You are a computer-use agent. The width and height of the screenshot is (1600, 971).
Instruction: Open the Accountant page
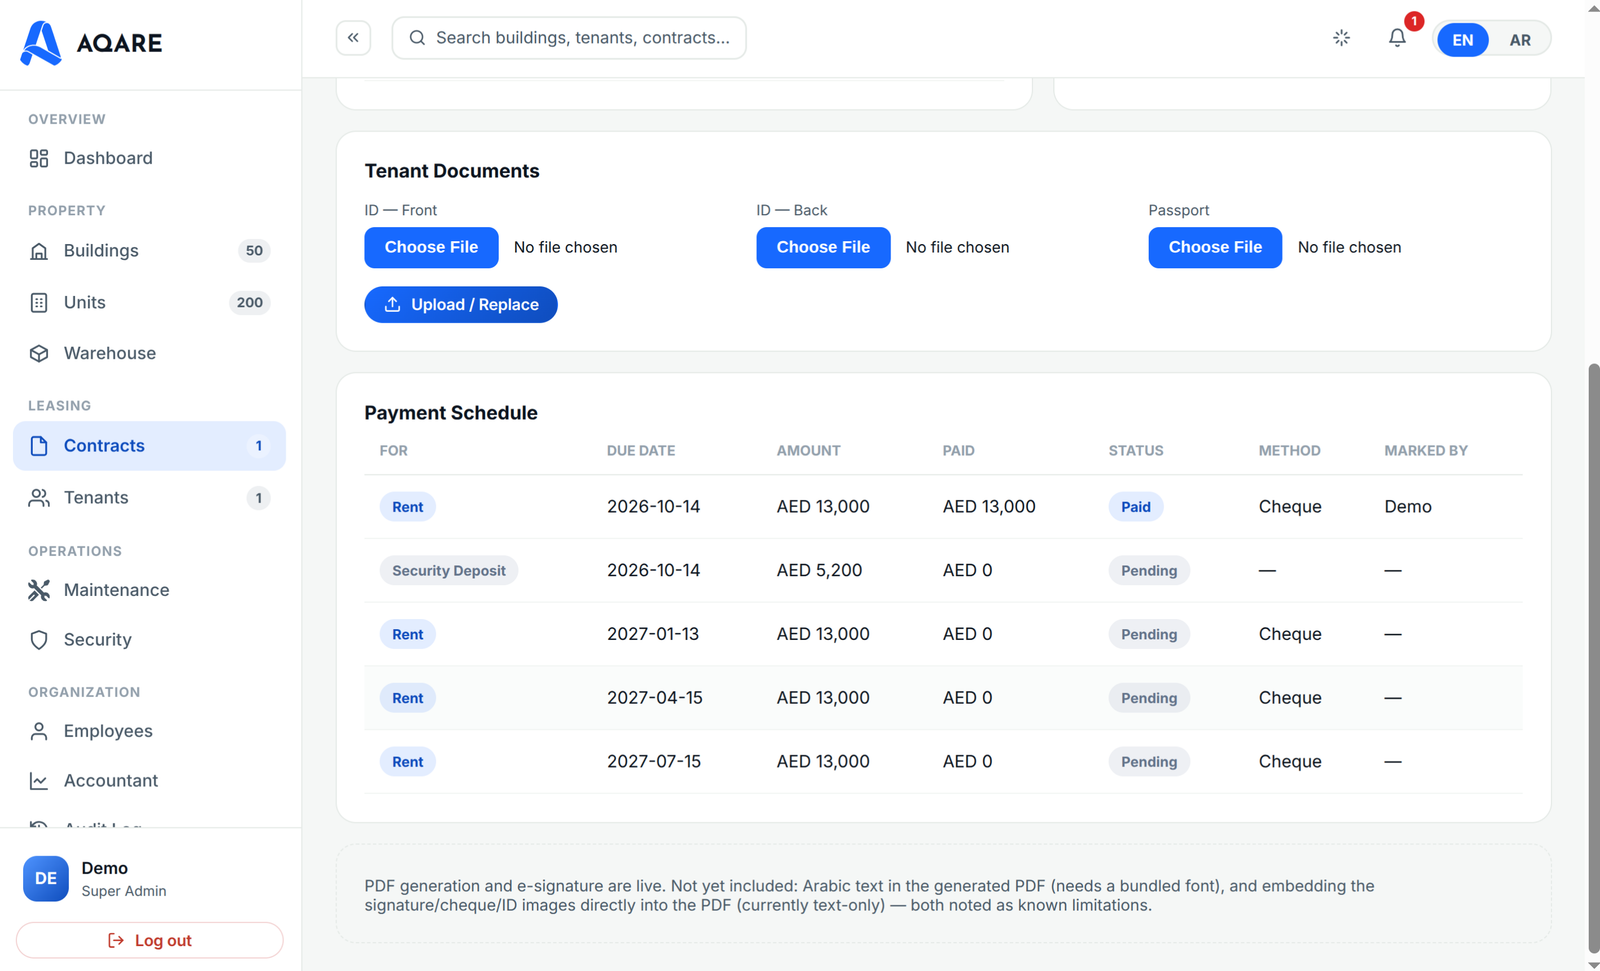coord(150,781)
